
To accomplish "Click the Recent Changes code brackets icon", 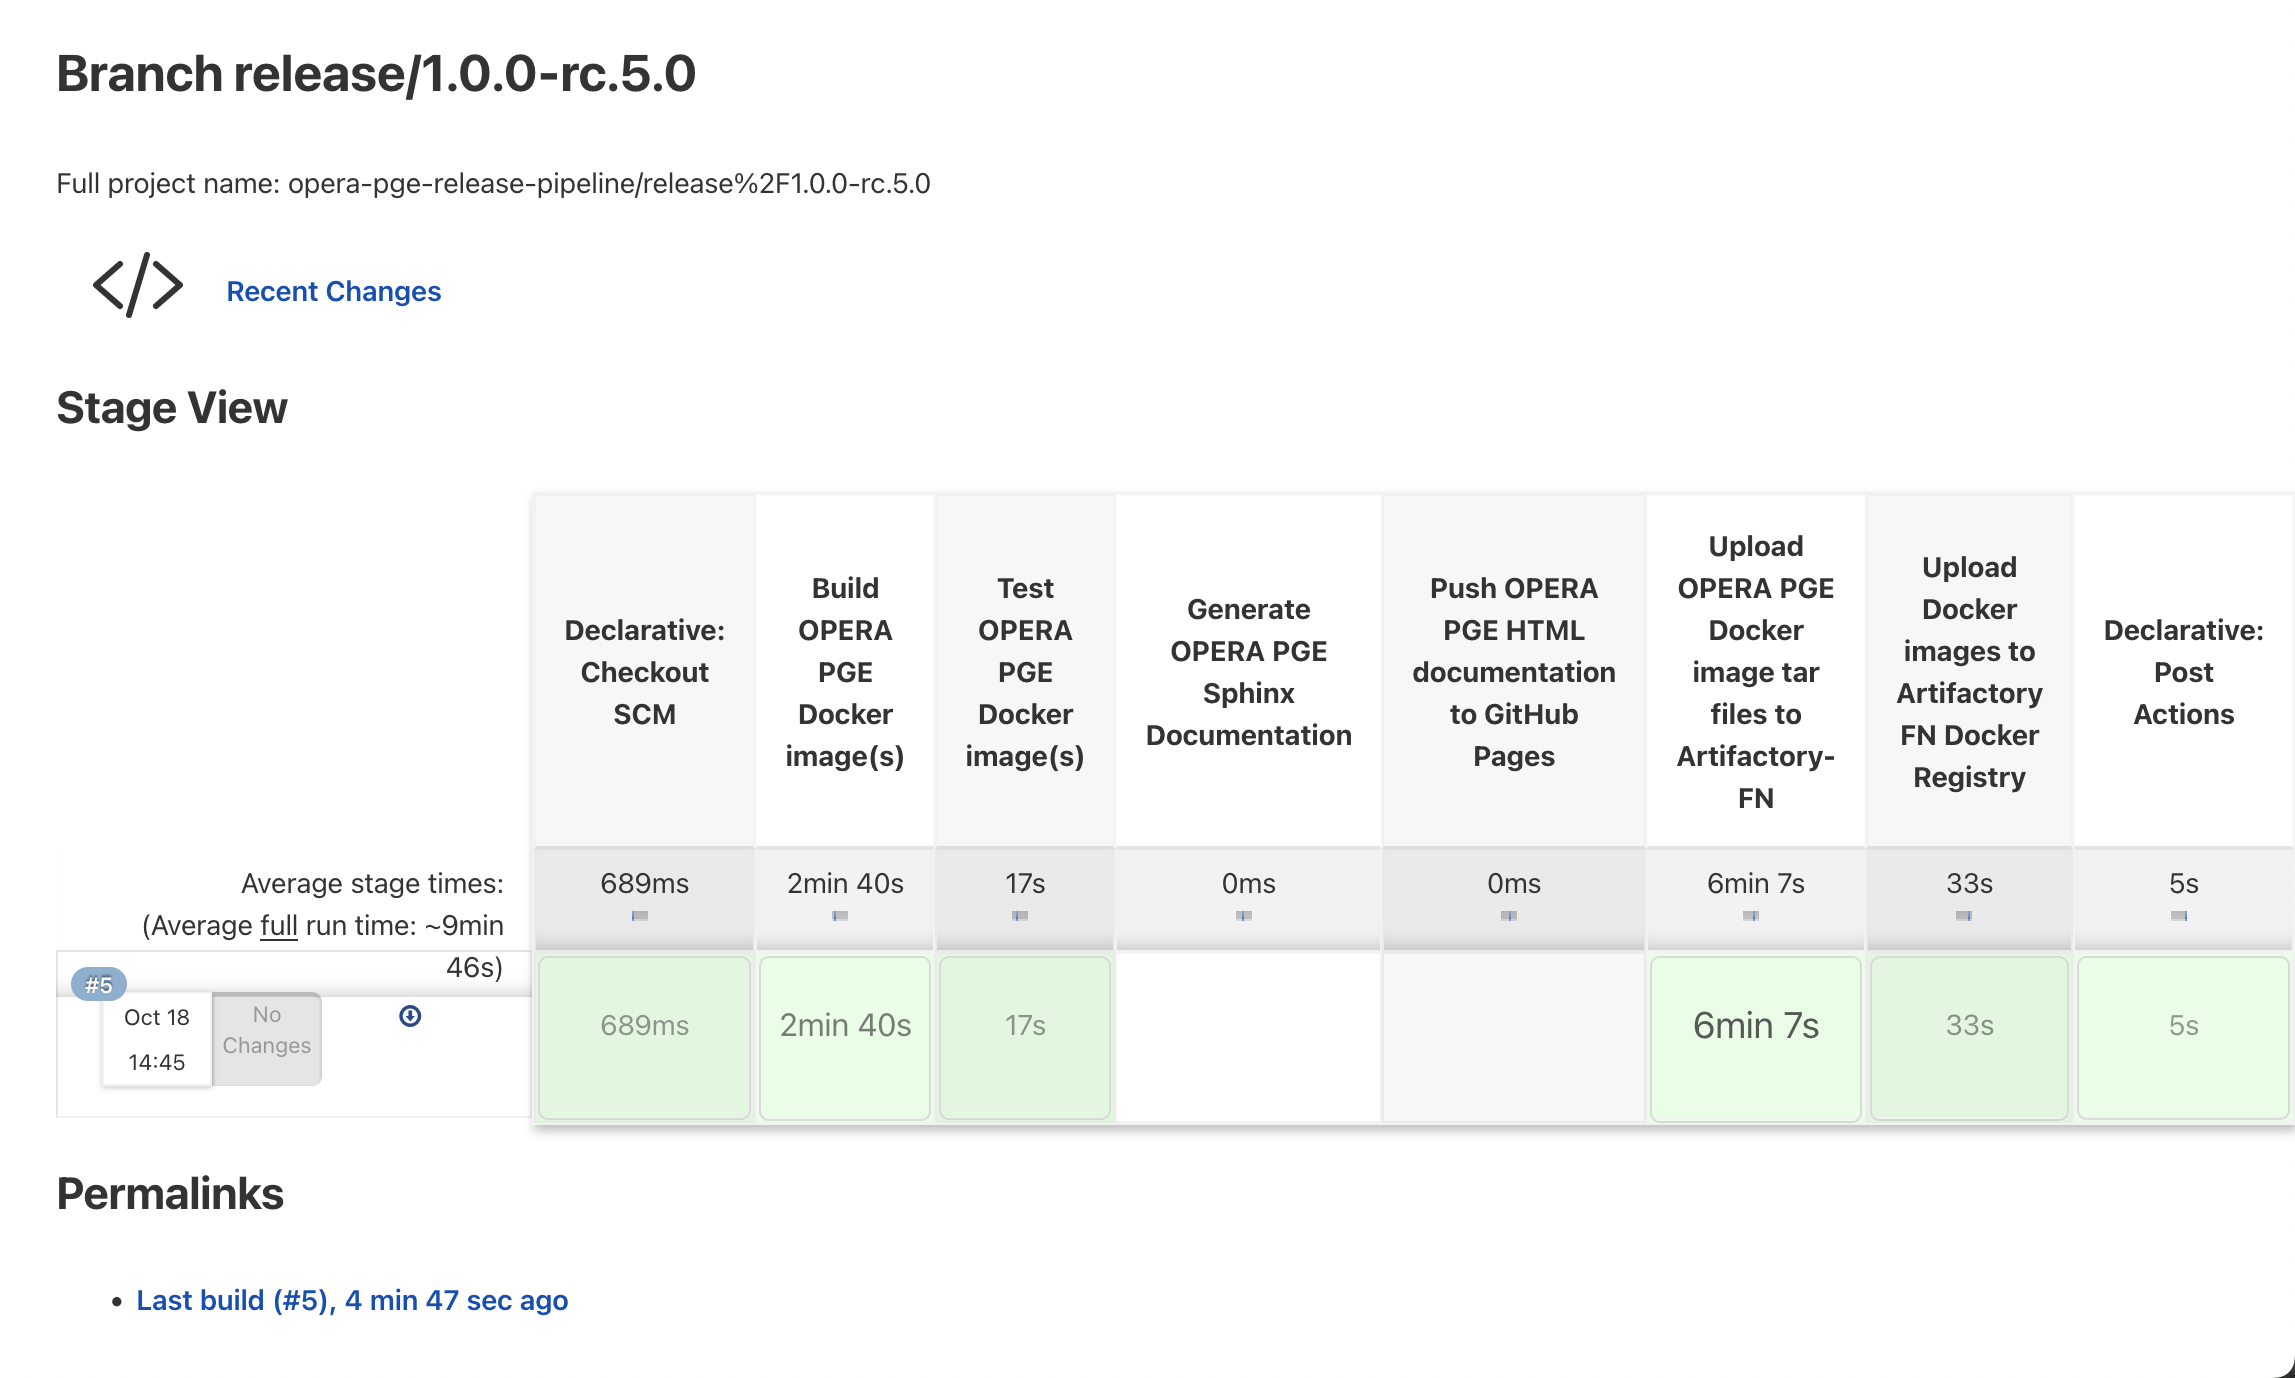I will (138, 286).
